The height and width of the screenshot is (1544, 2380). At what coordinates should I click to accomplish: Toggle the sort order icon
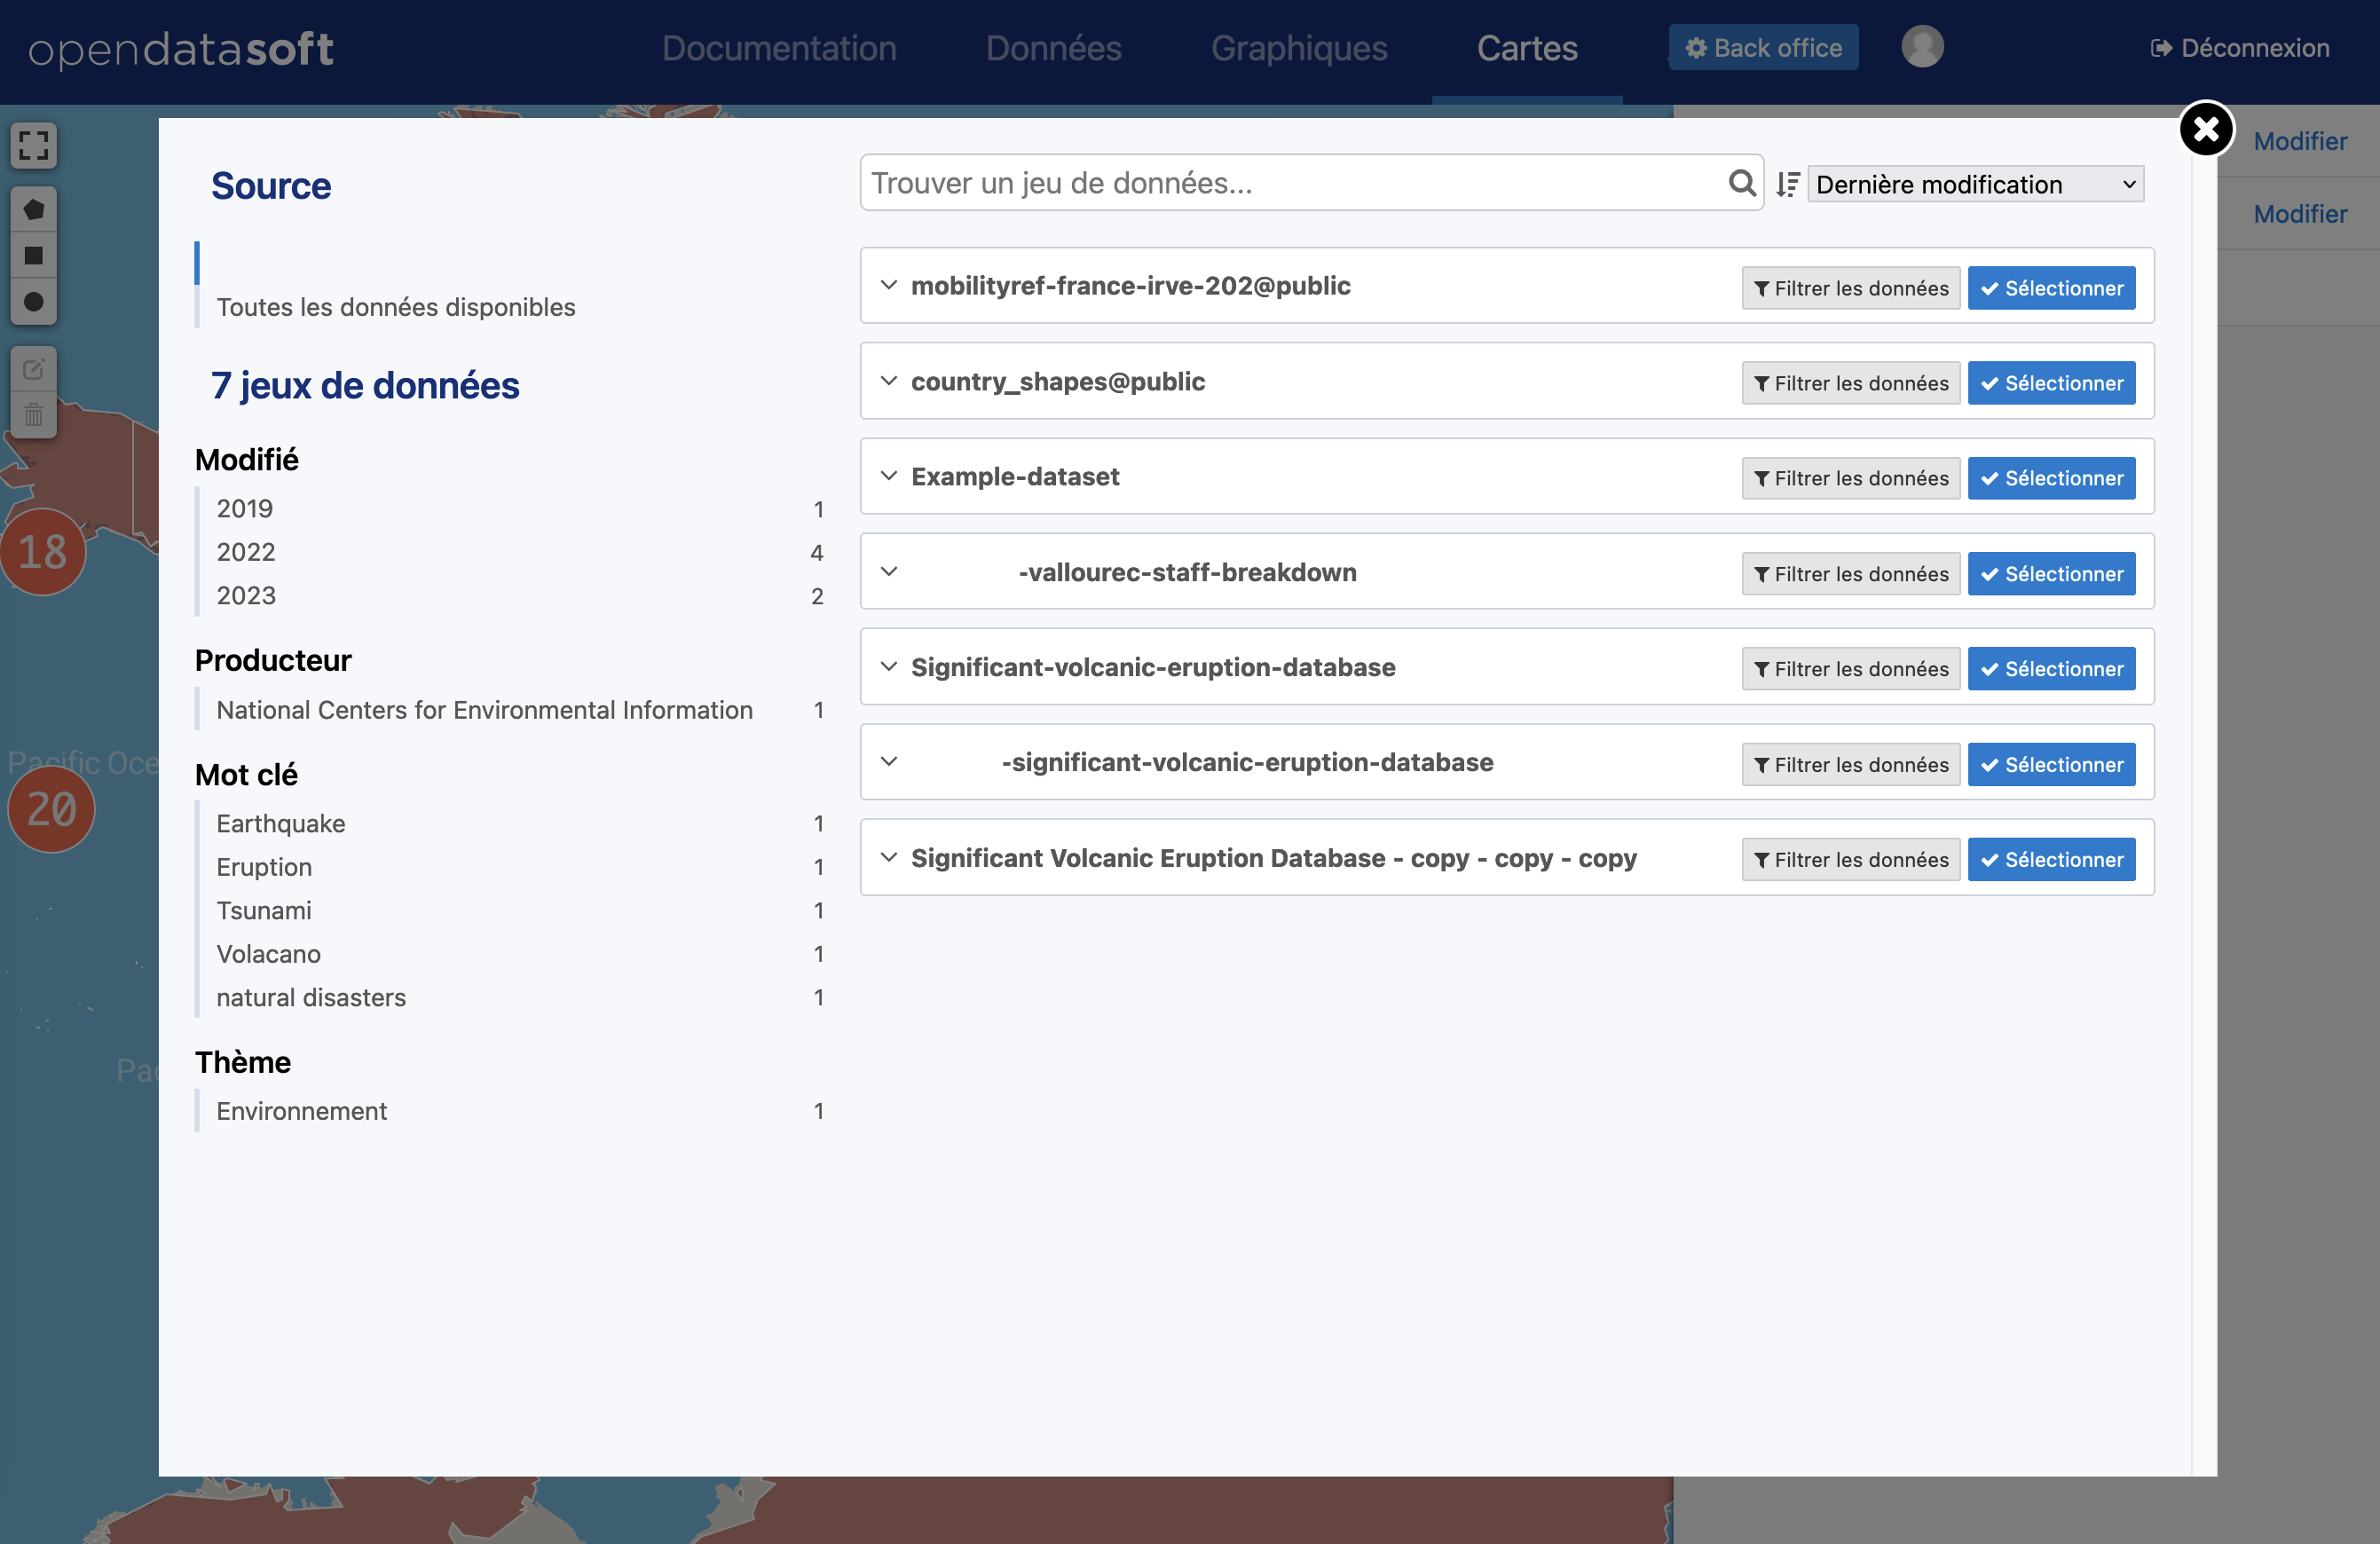(x=1787, y=185)
